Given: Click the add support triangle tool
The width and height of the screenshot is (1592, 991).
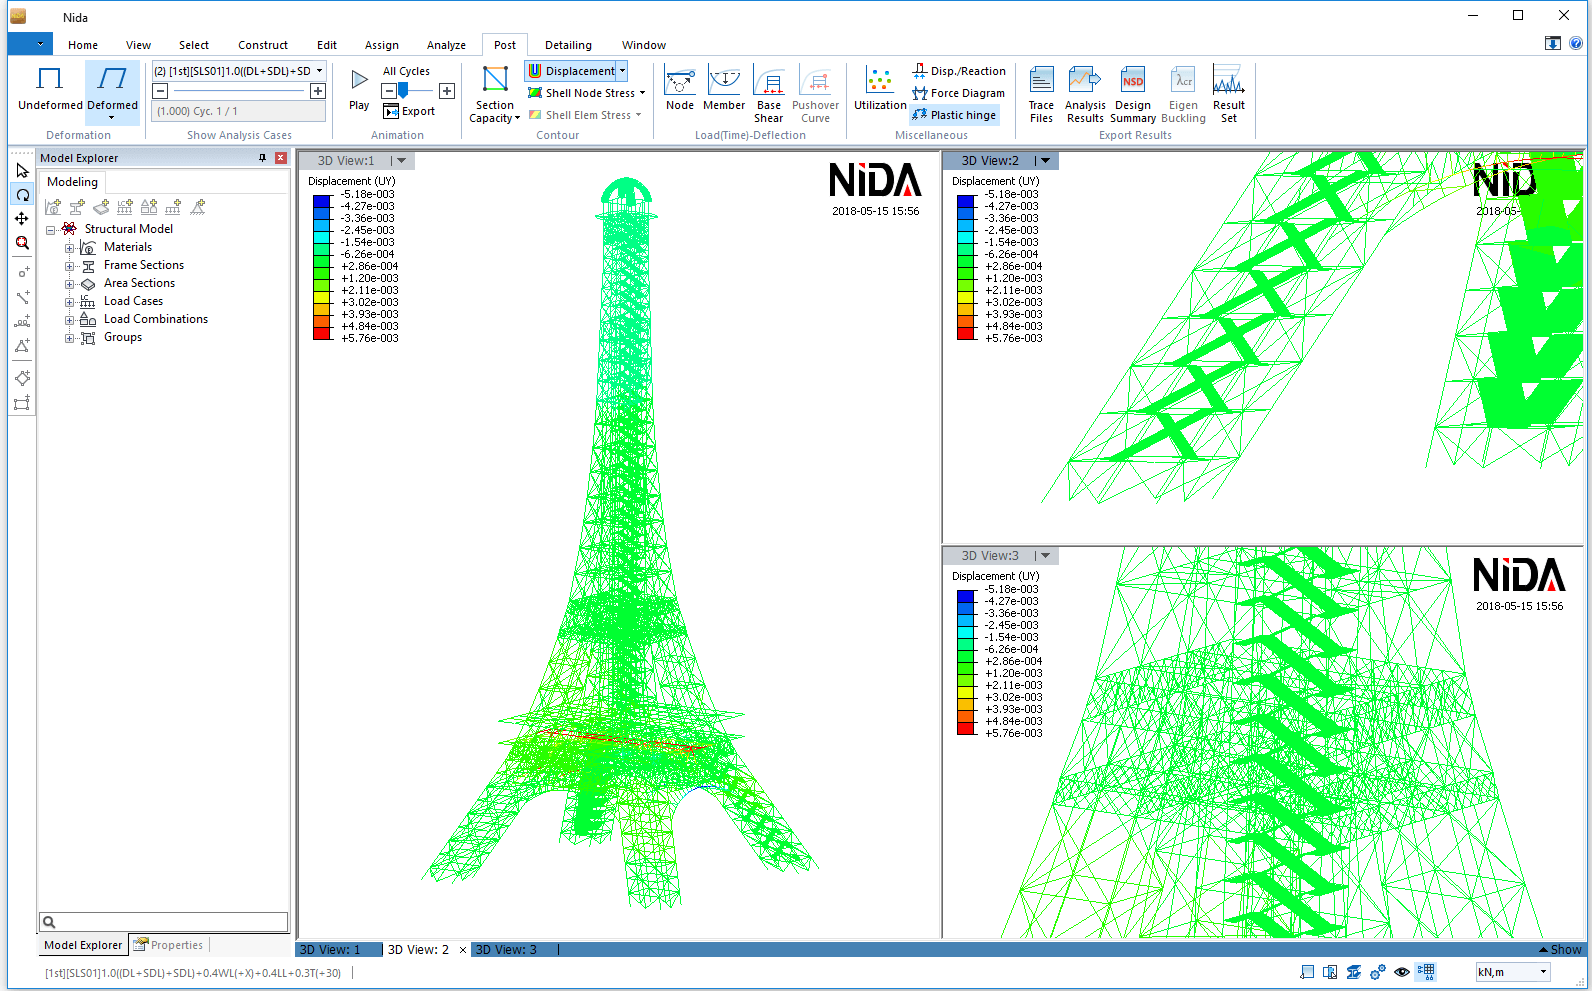Looking at the screenshot, I should click(x=22, y=346).
